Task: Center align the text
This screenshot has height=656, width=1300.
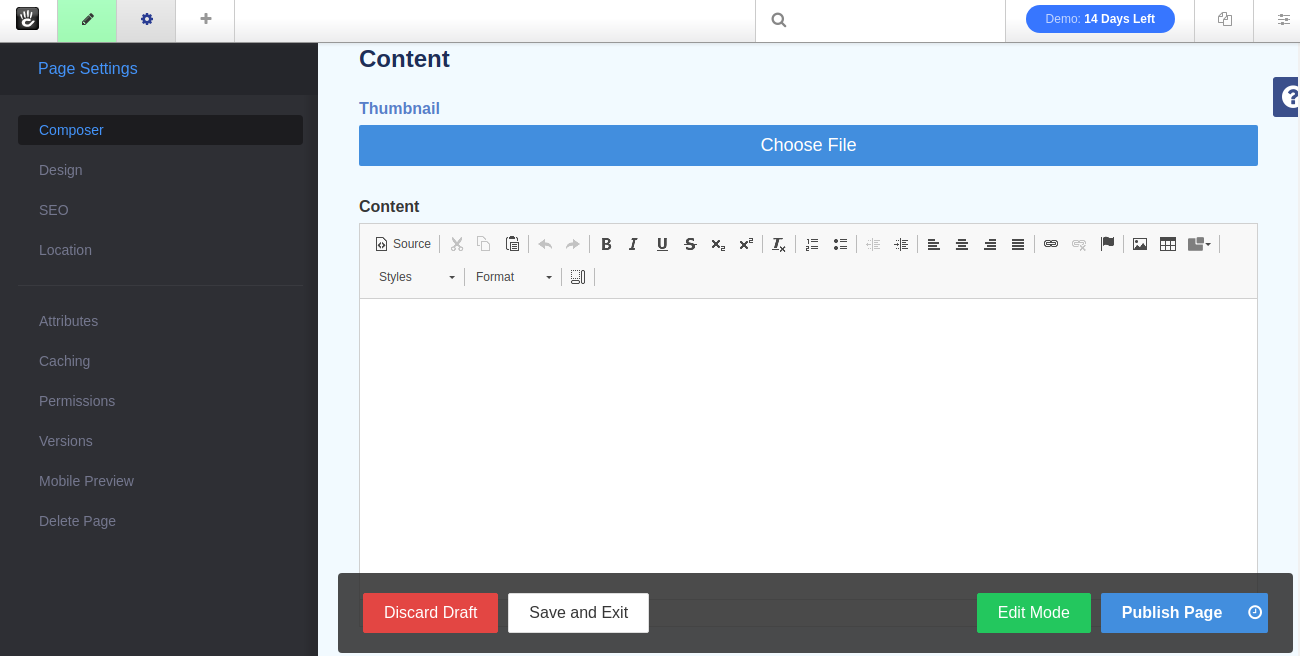Action: (x=962, y=244)
